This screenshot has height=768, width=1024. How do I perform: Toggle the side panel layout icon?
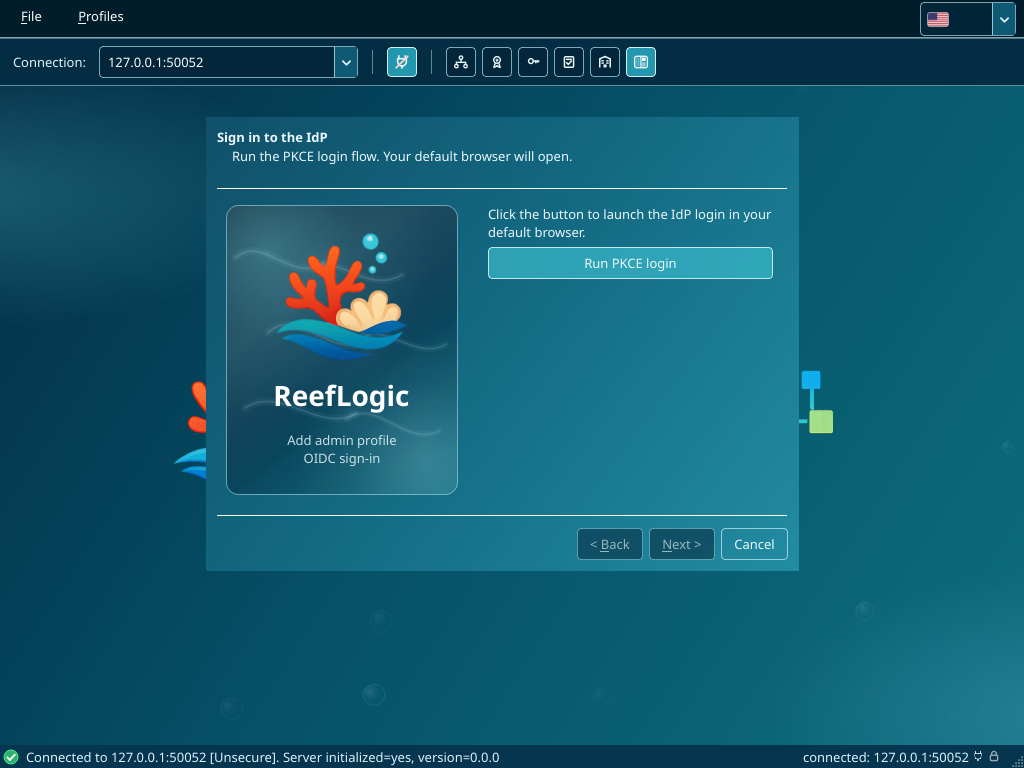tap(641, 62)
